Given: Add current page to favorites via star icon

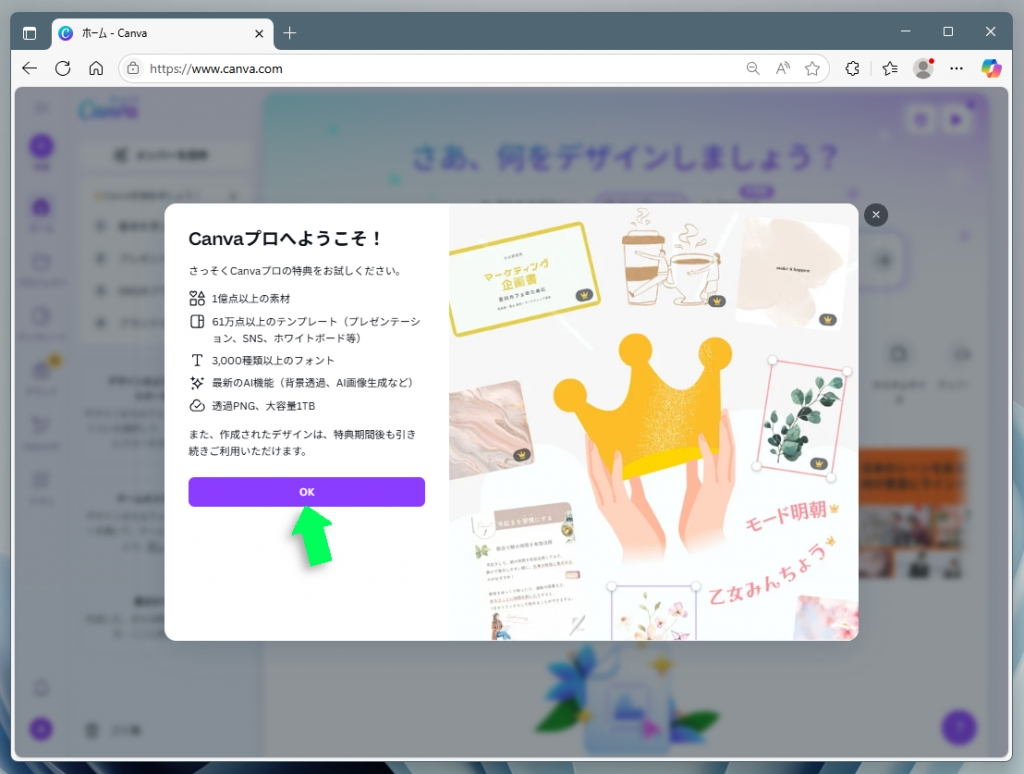Looking at the screenshot, I should pyautogui.click(x=812, y=68).
